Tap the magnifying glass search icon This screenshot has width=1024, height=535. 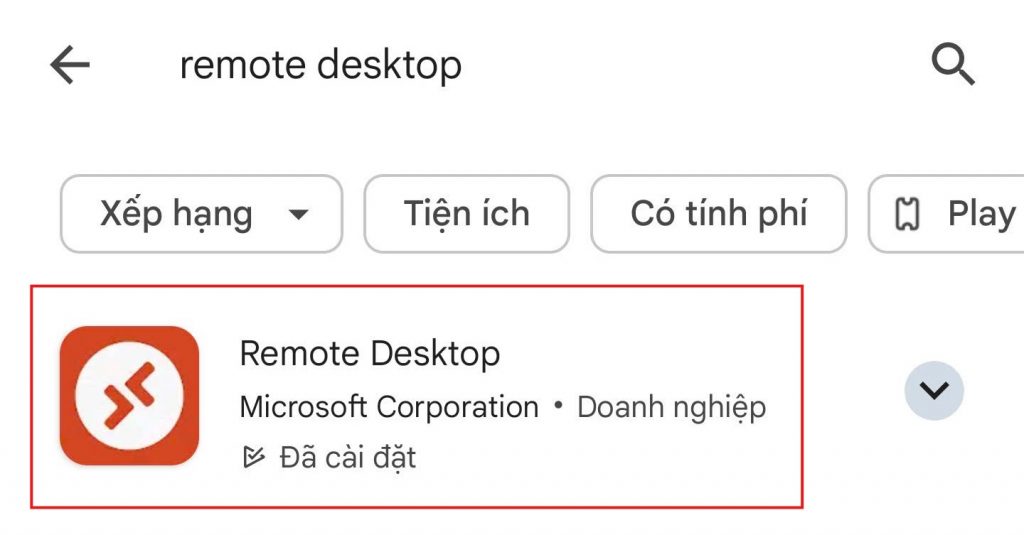pos(952,66)
